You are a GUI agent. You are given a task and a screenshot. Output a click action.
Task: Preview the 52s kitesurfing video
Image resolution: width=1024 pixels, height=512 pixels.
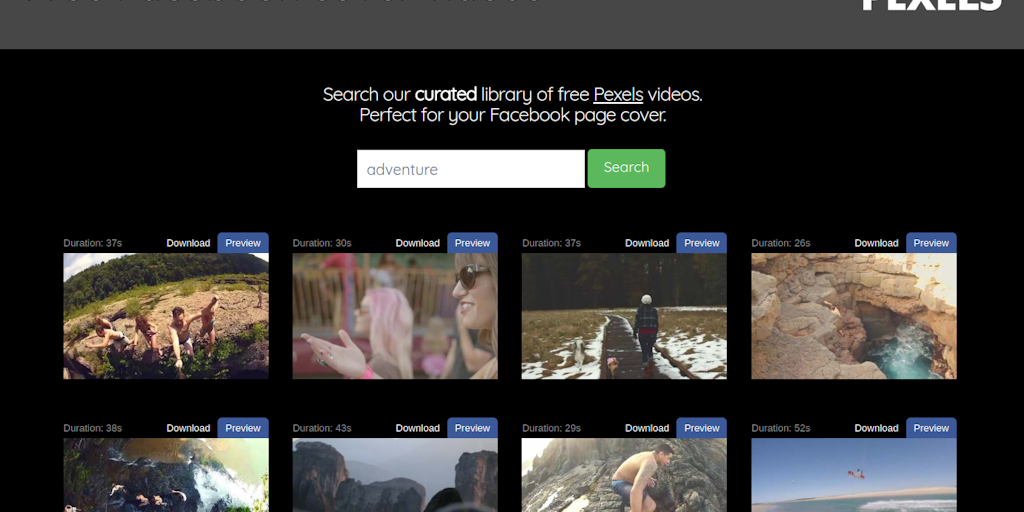pos(931,428)
